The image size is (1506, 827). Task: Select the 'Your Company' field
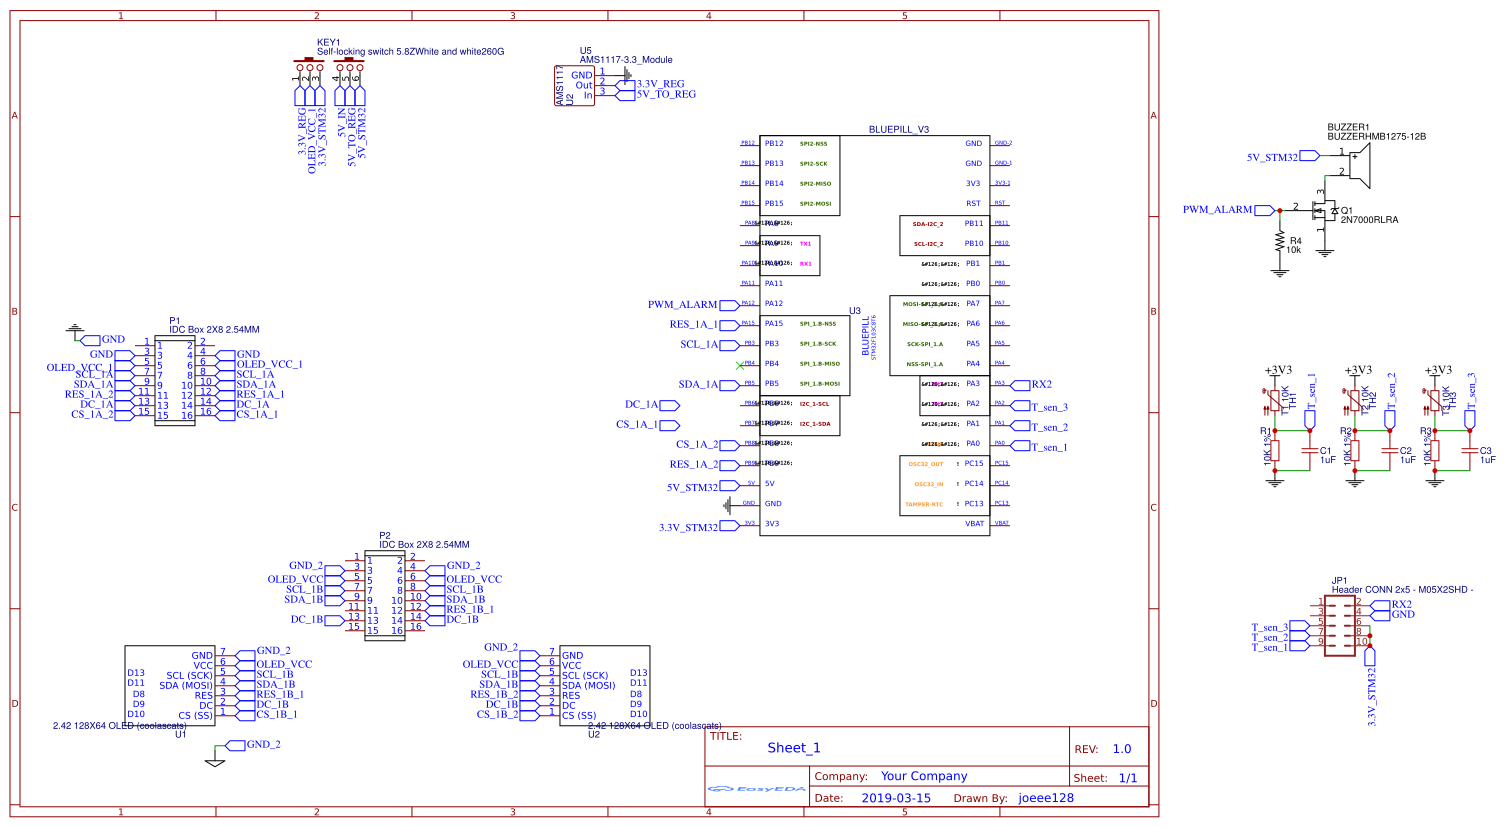pyautogui.click(x=924, y=776)
